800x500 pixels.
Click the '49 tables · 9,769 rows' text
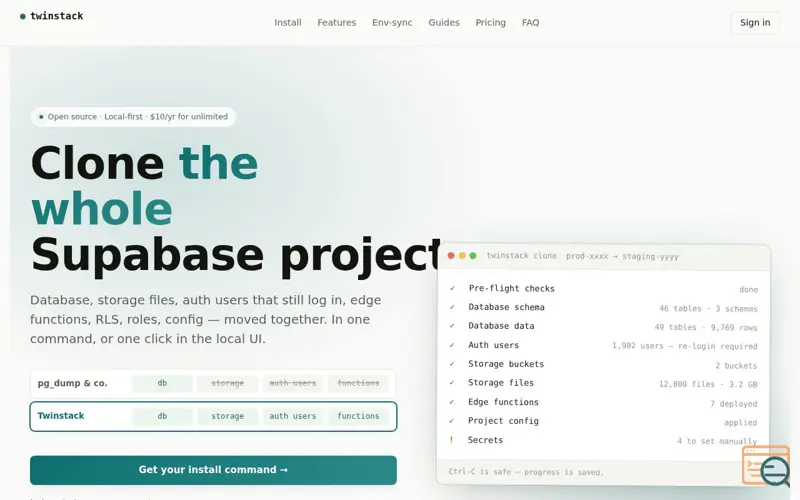pos(706,328)
